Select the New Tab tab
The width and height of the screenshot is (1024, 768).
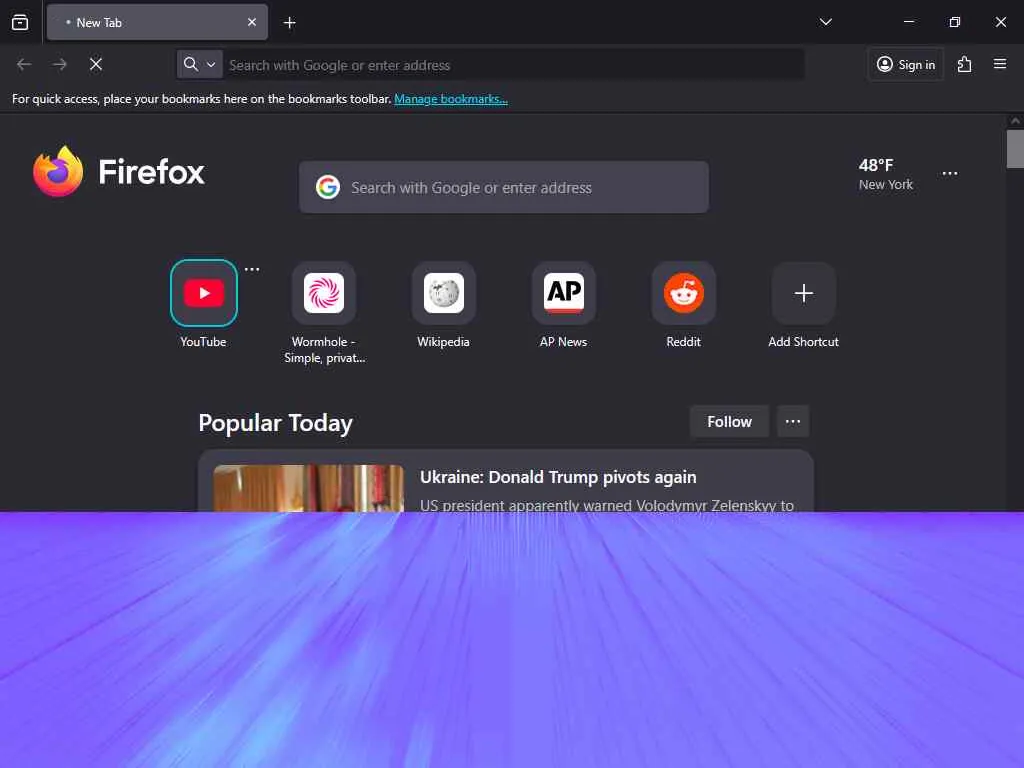(157, 22)
